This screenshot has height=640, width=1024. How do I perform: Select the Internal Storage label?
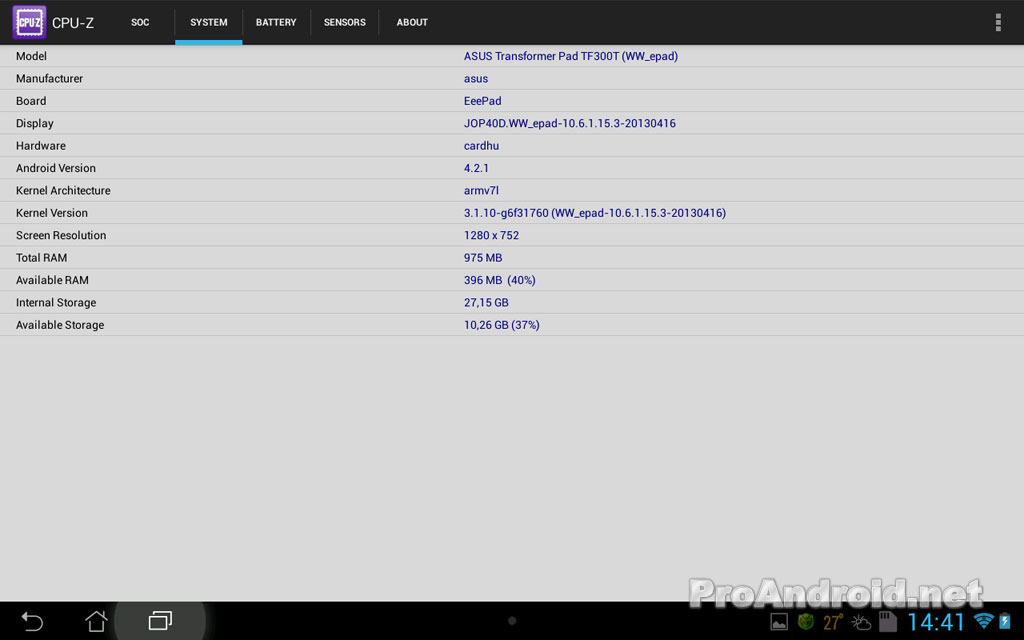(x=56, y=302)
